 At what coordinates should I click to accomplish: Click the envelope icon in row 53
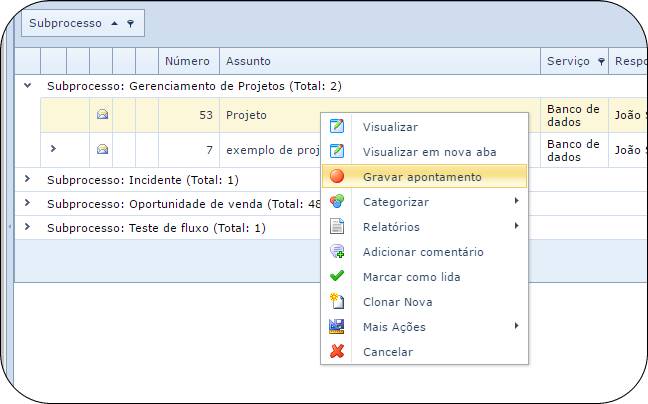(102, 114)
